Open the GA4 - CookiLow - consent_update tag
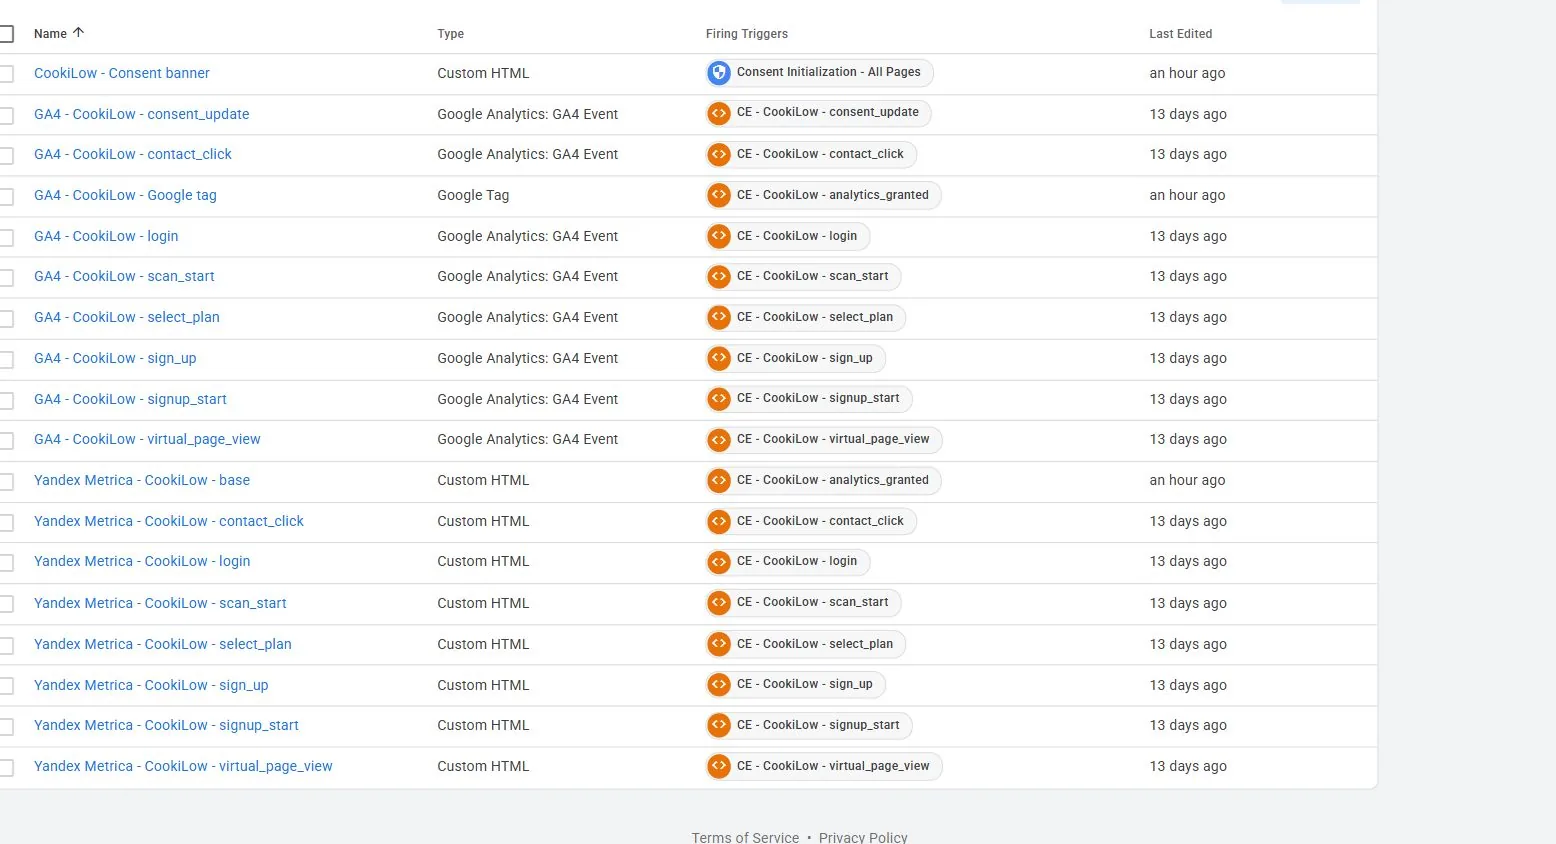 click(142, 114)
